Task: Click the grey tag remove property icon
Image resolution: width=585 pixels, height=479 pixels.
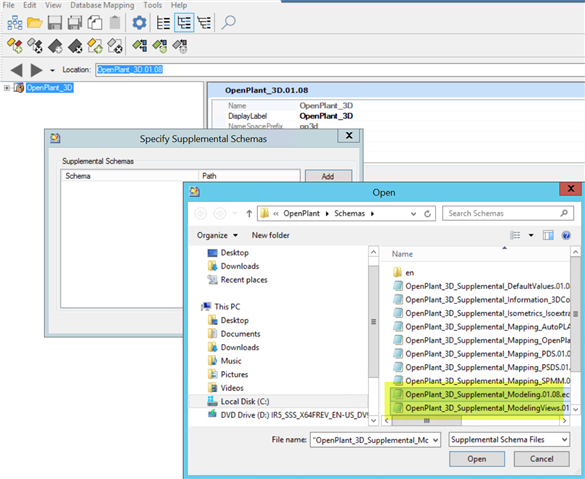Action: (115, 46)
